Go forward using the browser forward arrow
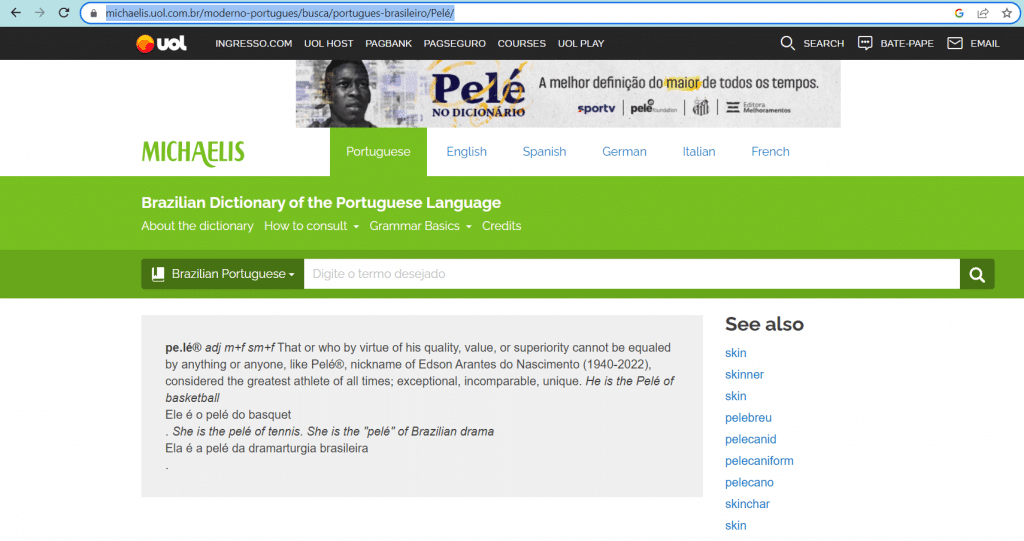Screen dimensions: 1024x541 pyautogui.click(x=40, y=12)
